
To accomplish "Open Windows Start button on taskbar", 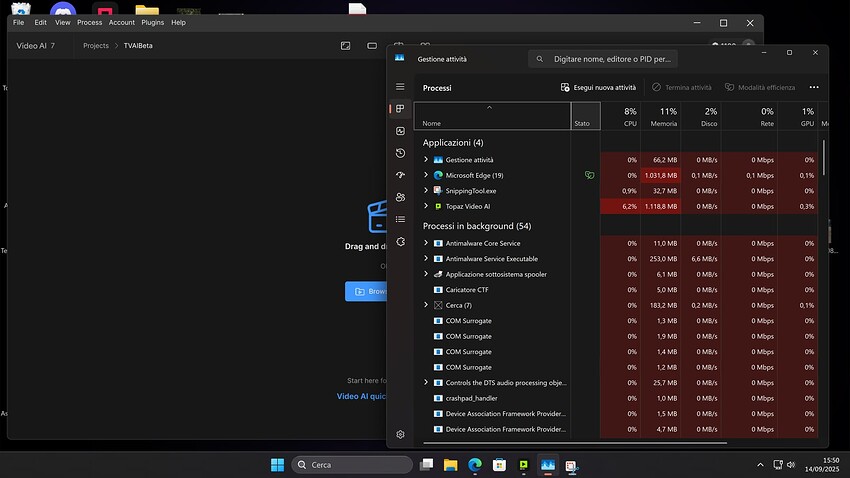I will [x=277, y=464].
